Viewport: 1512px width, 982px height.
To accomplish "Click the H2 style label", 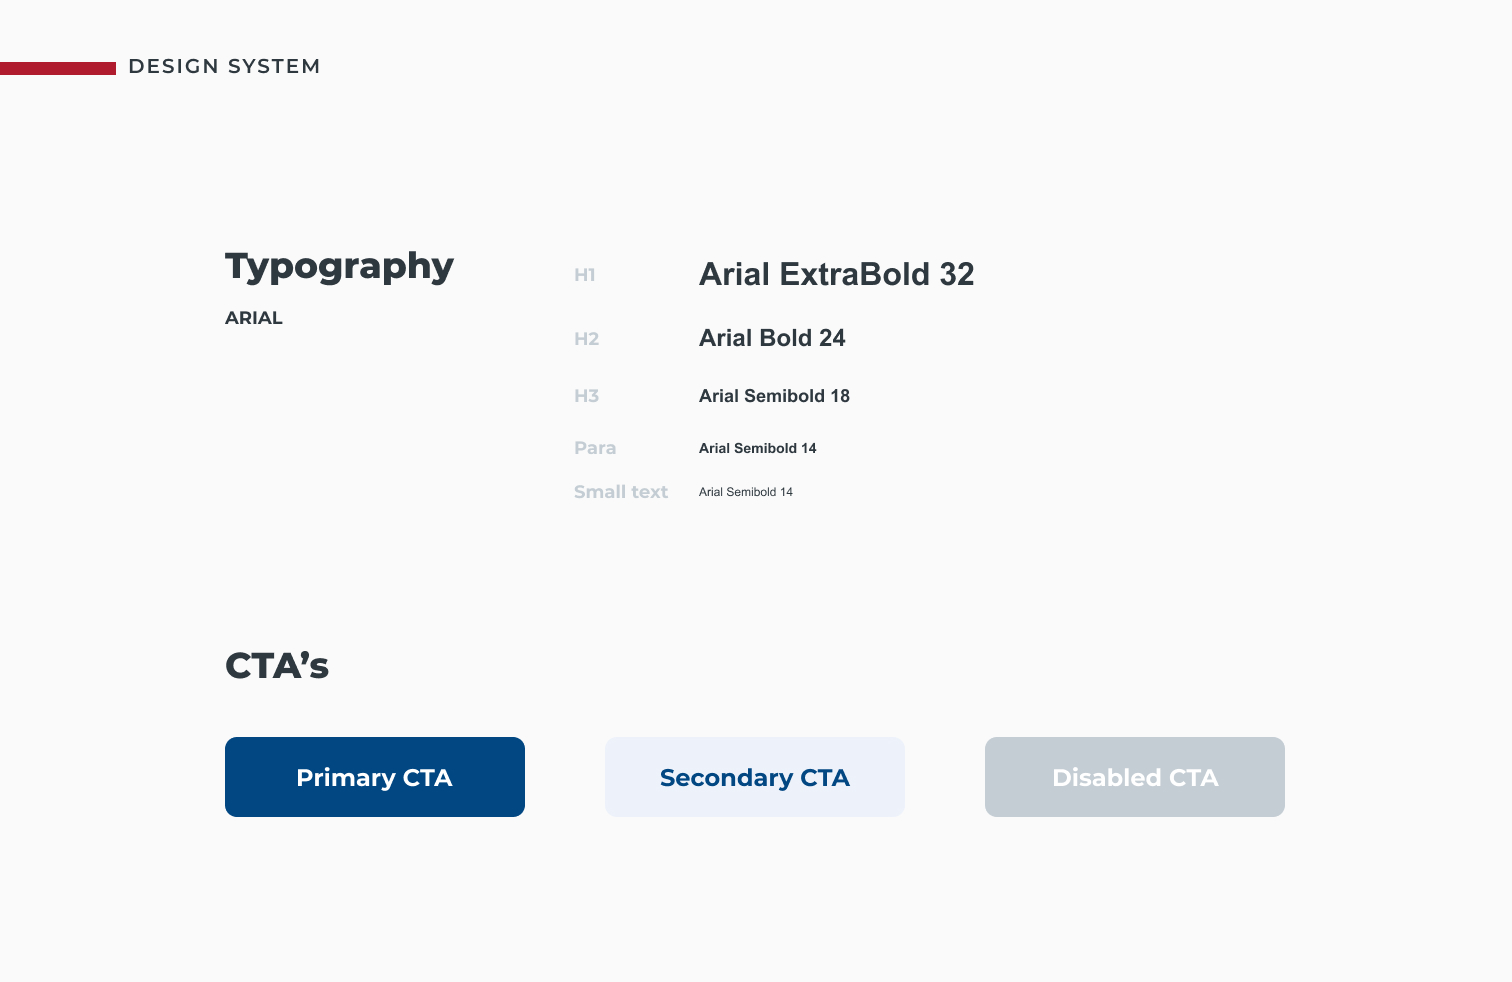I will click(x=586, y=339).
